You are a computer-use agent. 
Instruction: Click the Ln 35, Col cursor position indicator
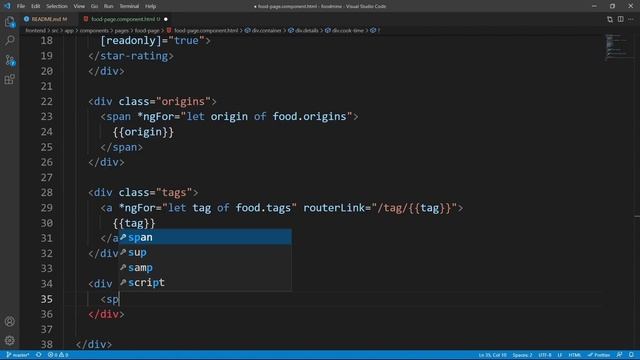[x=493, y=355]
